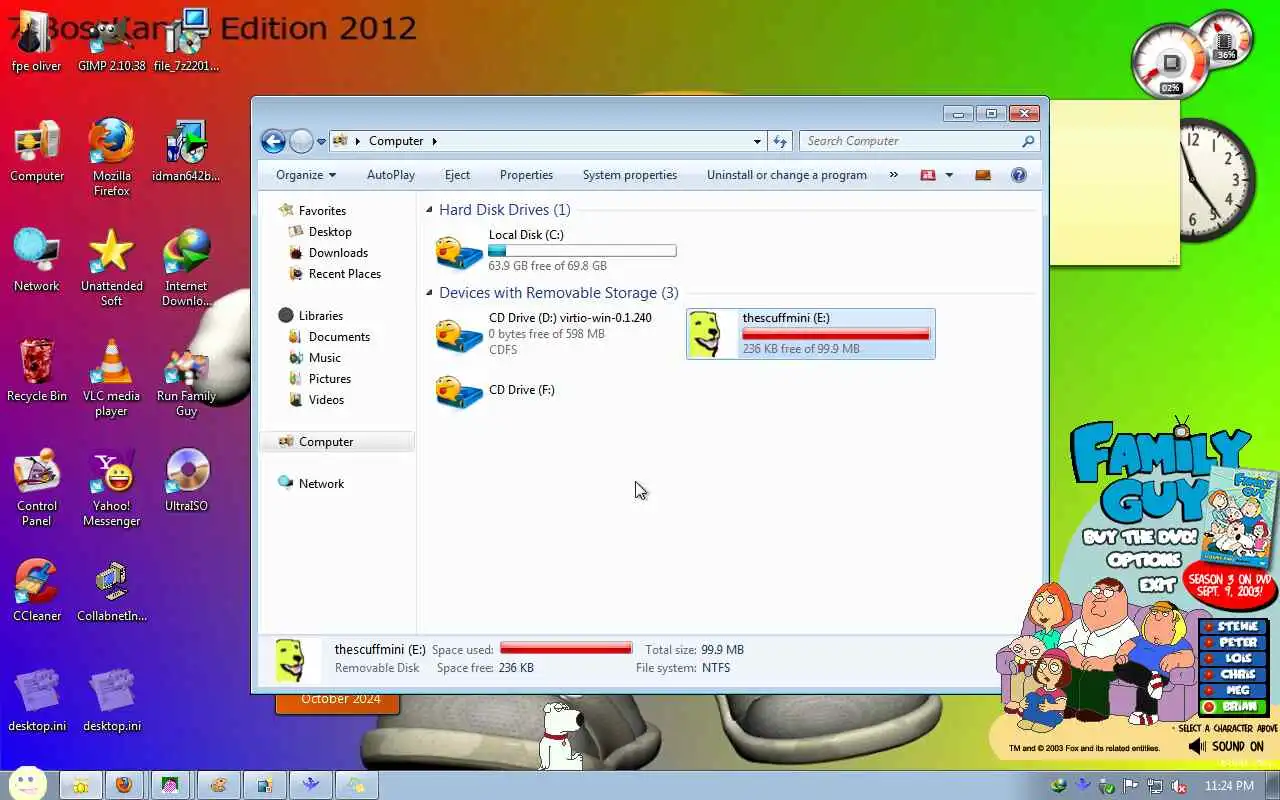Click the network tray icon
This screenshot has width=1280, height=800.
(1155, 786)
